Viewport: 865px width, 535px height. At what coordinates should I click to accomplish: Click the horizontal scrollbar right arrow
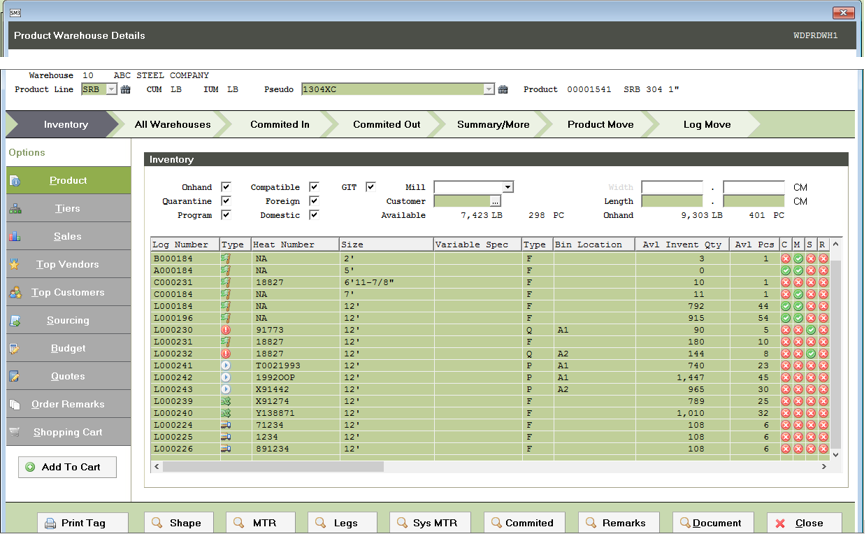824,467
